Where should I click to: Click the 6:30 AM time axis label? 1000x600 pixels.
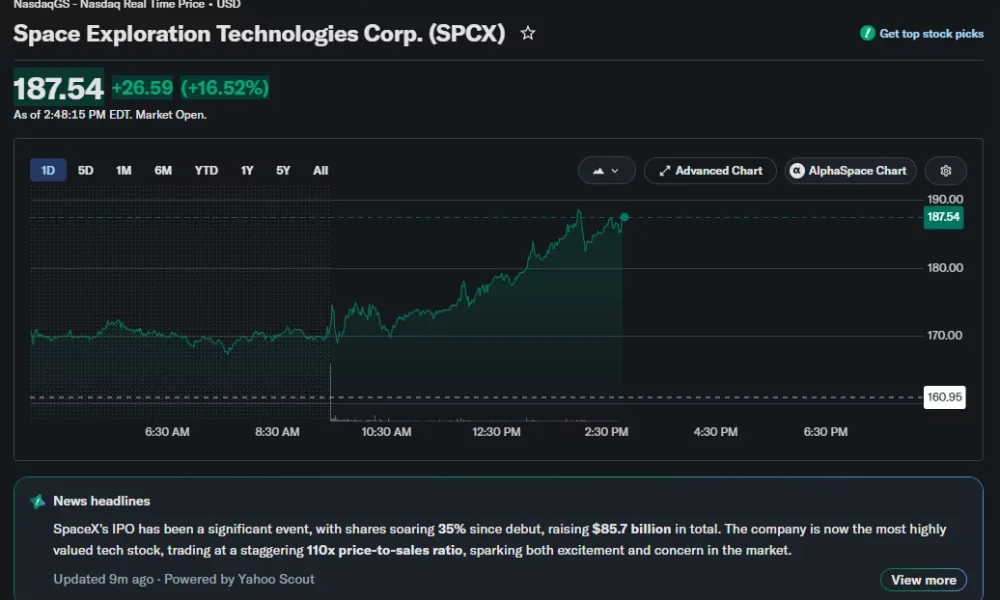(167, 432)
